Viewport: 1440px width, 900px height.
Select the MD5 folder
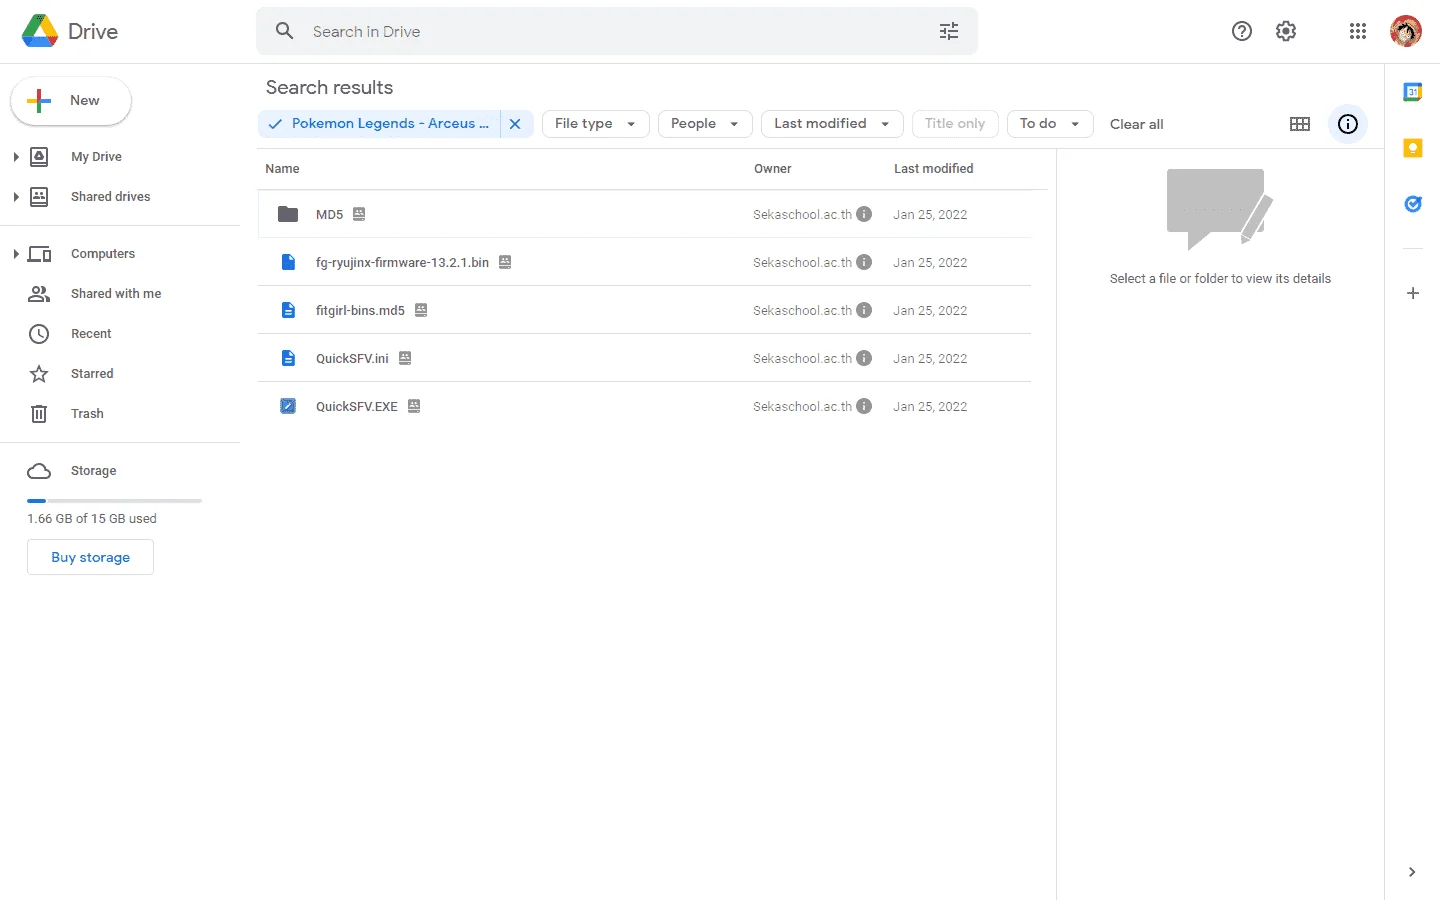pyautogui.click(x=644, y=214)
